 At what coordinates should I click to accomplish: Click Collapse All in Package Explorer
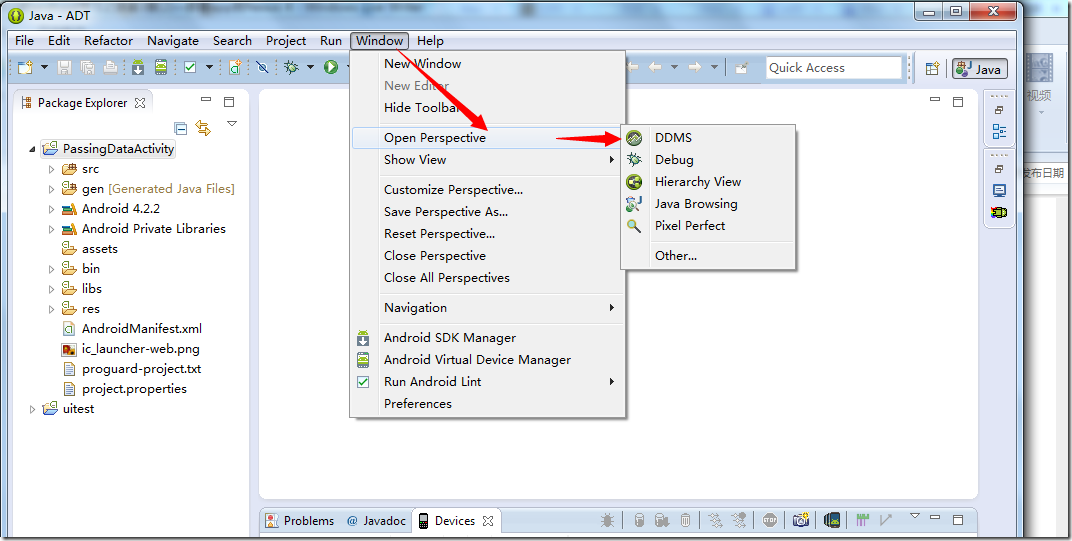pos(180,128)
